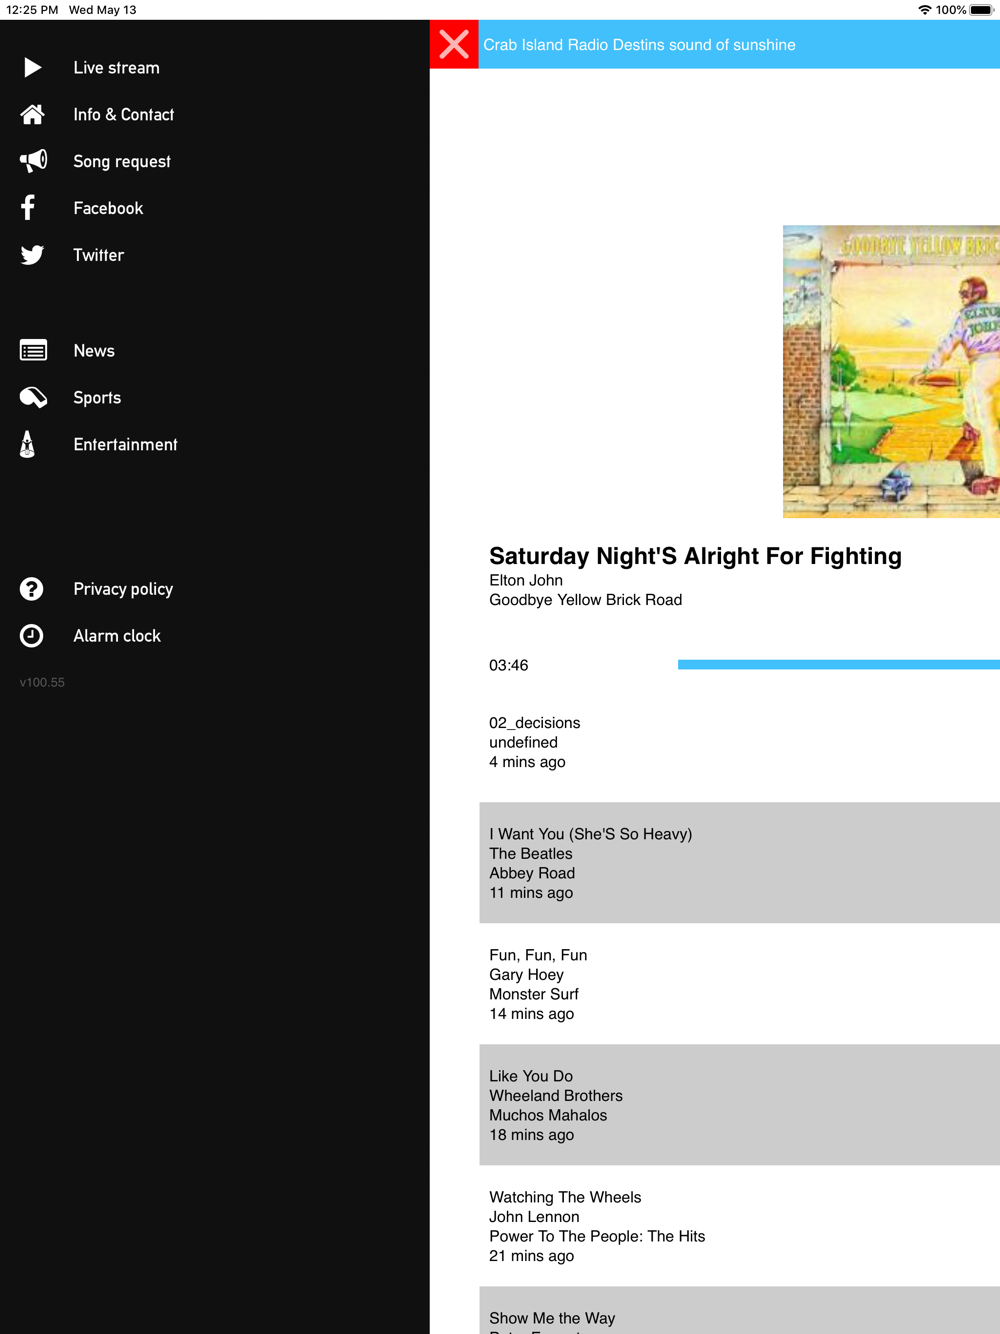The width and height of the screenshot is (1000, 1334).
Task: Tap the Entertainment party hat icon
Action: [28, 444]
